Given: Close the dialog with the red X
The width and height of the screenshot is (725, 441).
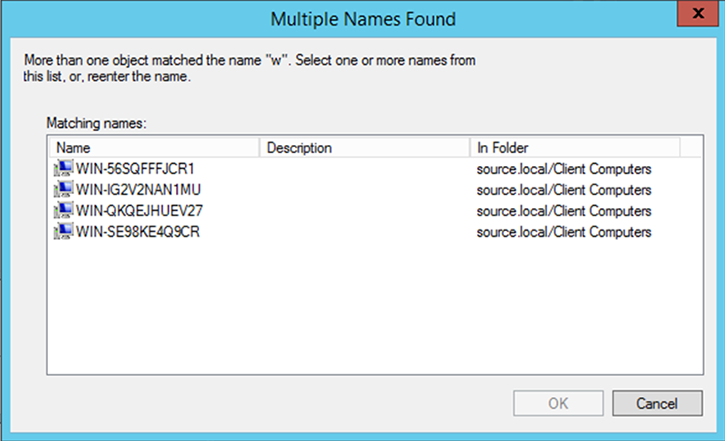Looking at the screenshot, I should [698, 13].
